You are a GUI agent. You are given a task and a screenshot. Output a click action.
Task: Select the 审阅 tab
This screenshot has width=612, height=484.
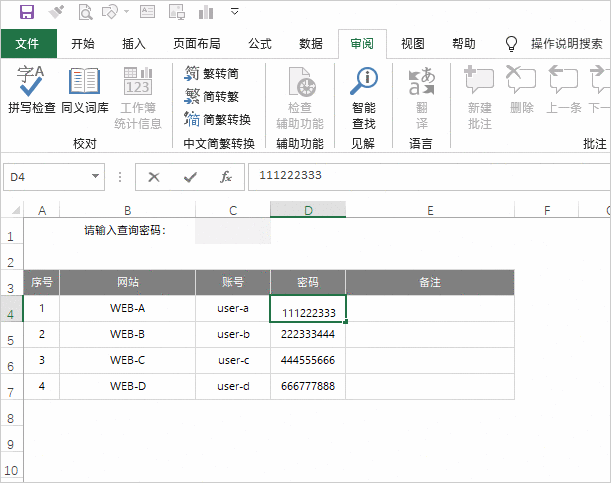(362, 43)
